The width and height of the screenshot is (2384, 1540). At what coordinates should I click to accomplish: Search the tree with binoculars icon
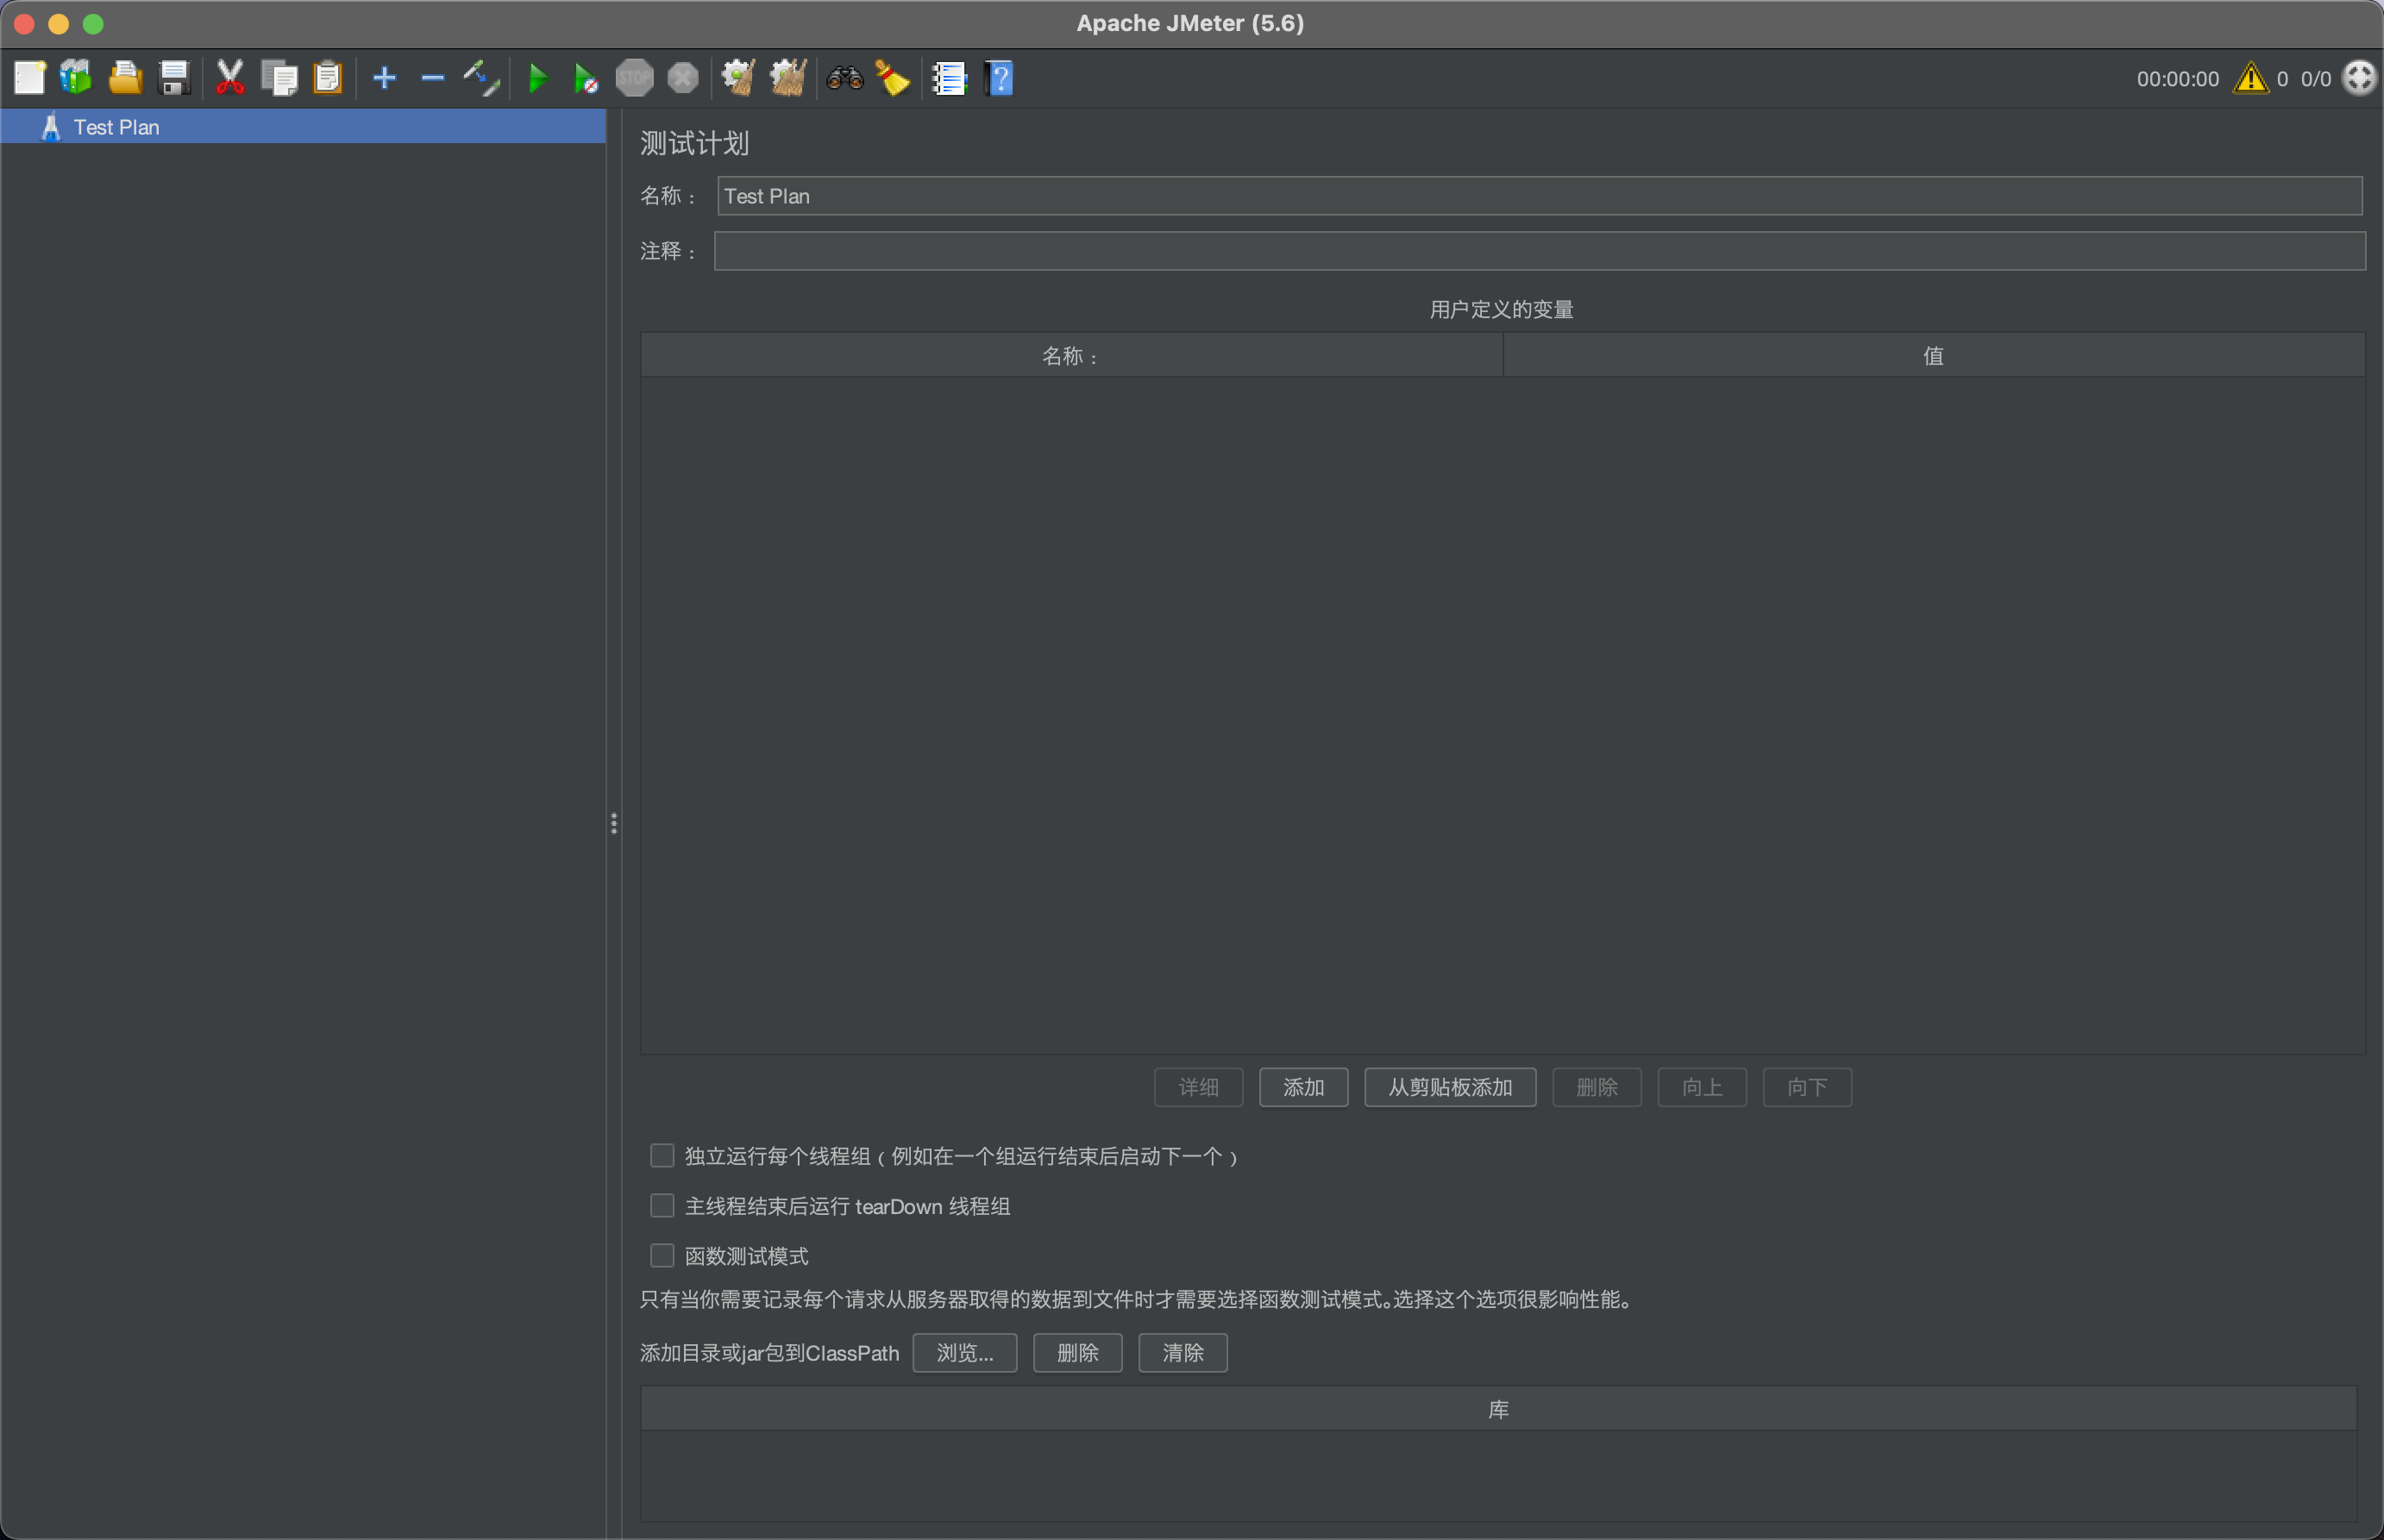844,78
